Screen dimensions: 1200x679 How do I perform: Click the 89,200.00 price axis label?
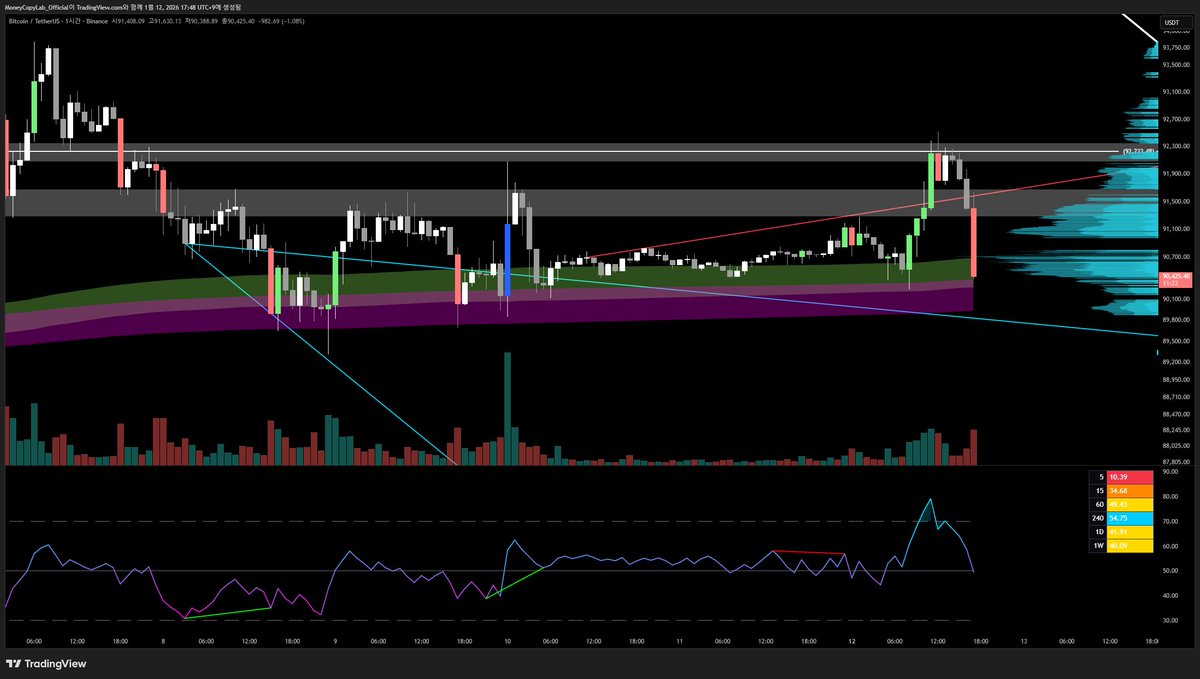(1176, 361)
